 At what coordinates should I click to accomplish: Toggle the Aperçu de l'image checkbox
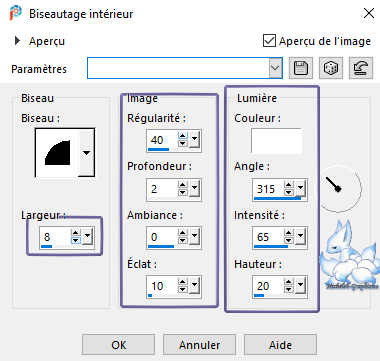pyautogui.click(x=269, y=41)
